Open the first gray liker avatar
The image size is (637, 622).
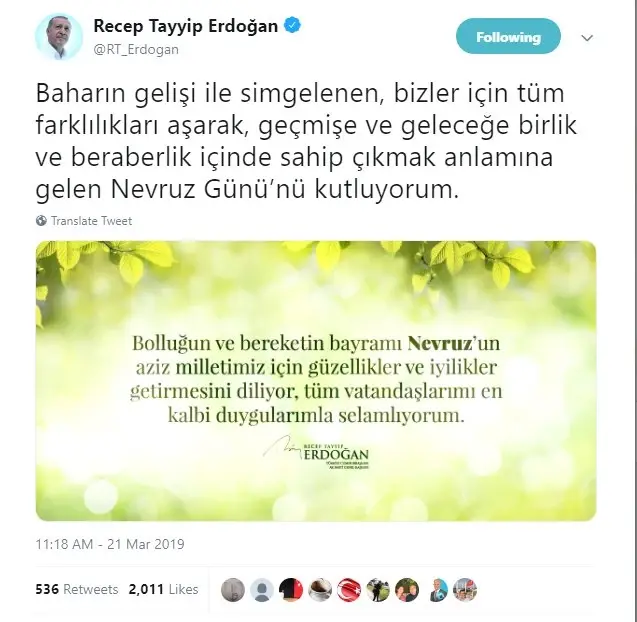coord(233,589)
